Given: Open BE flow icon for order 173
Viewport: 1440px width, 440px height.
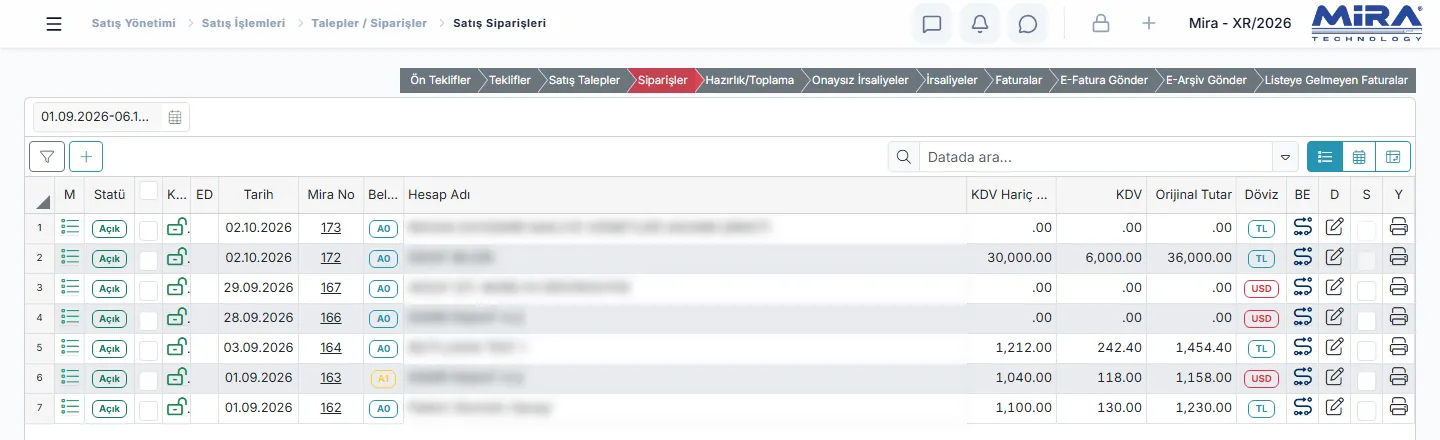Looking at the screenshot, I should [1302, 227].
